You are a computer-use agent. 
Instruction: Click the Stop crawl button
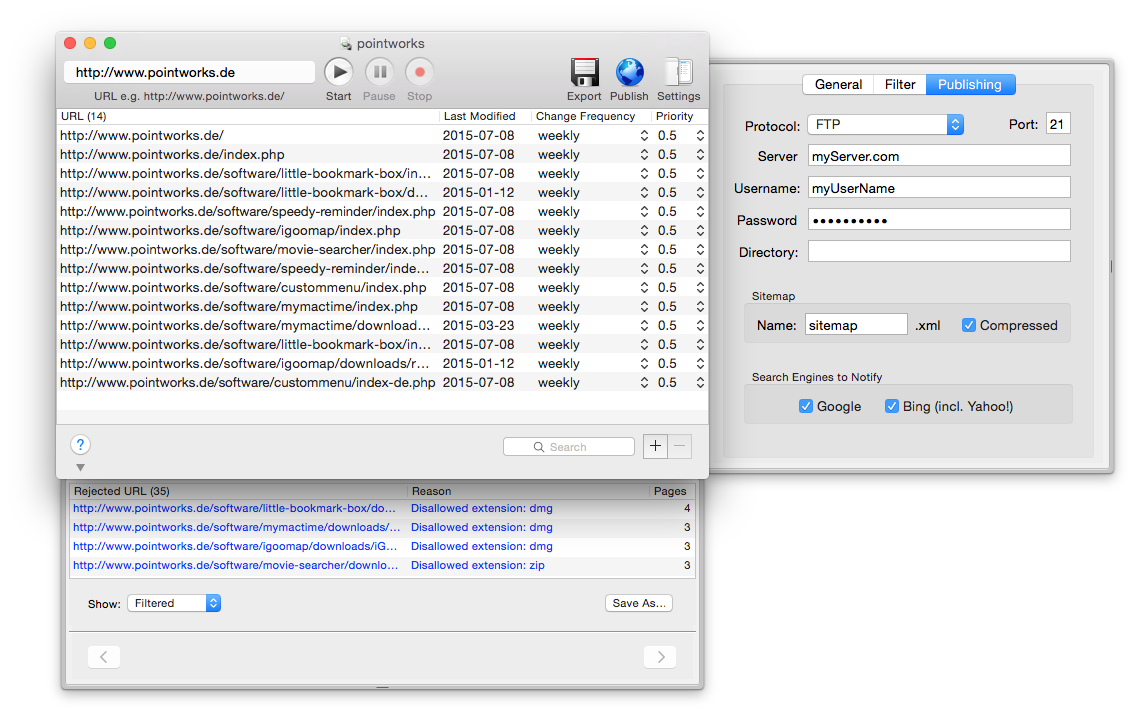tap(419, 72)
